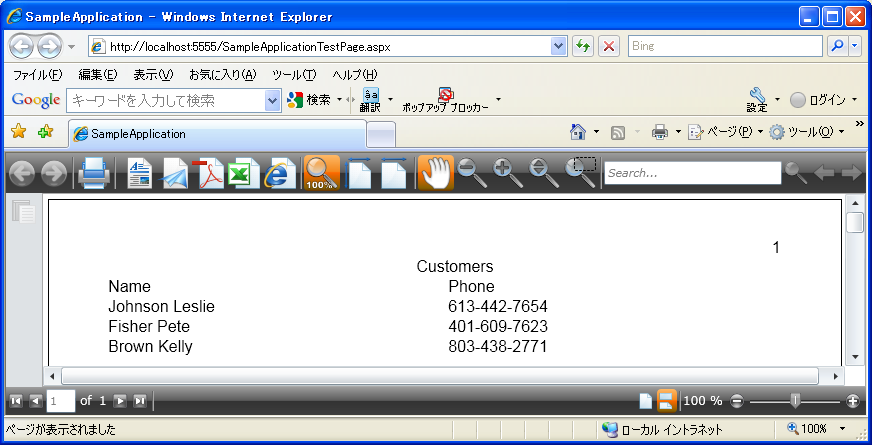Switch to single page view mode
This screenshot has height=445, width=872.
pos(646,400)
